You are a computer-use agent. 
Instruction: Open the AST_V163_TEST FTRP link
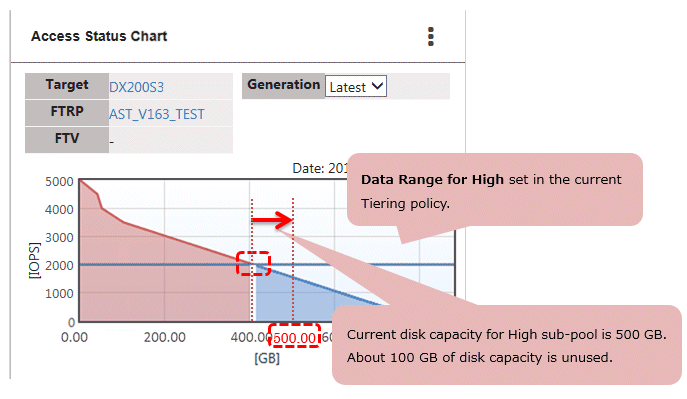(x=156, y=114)
